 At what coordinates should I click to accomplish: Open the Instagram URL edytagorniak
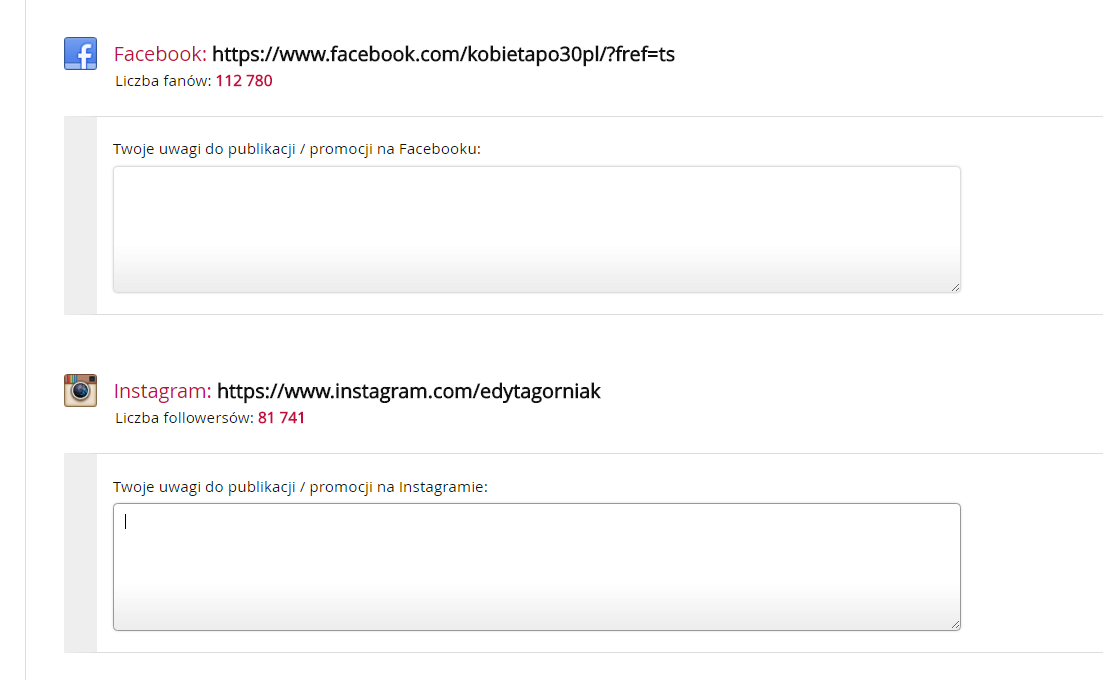coord(409,391)
